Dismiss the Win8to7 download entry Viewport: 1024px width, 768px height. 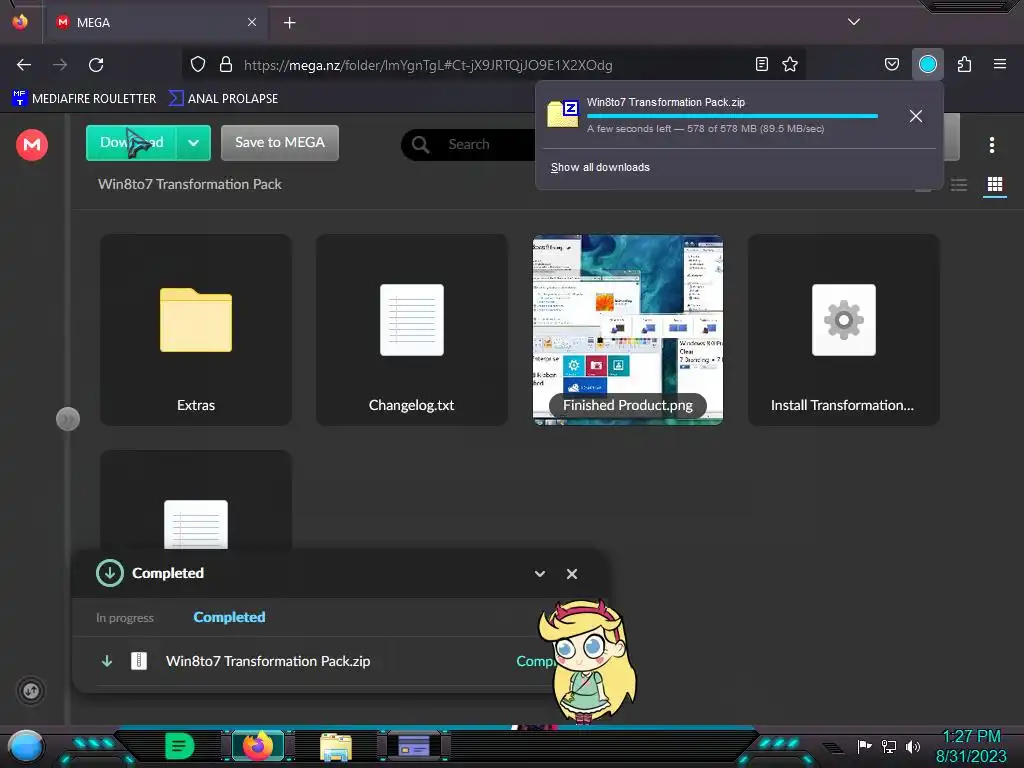click(916, 116)
